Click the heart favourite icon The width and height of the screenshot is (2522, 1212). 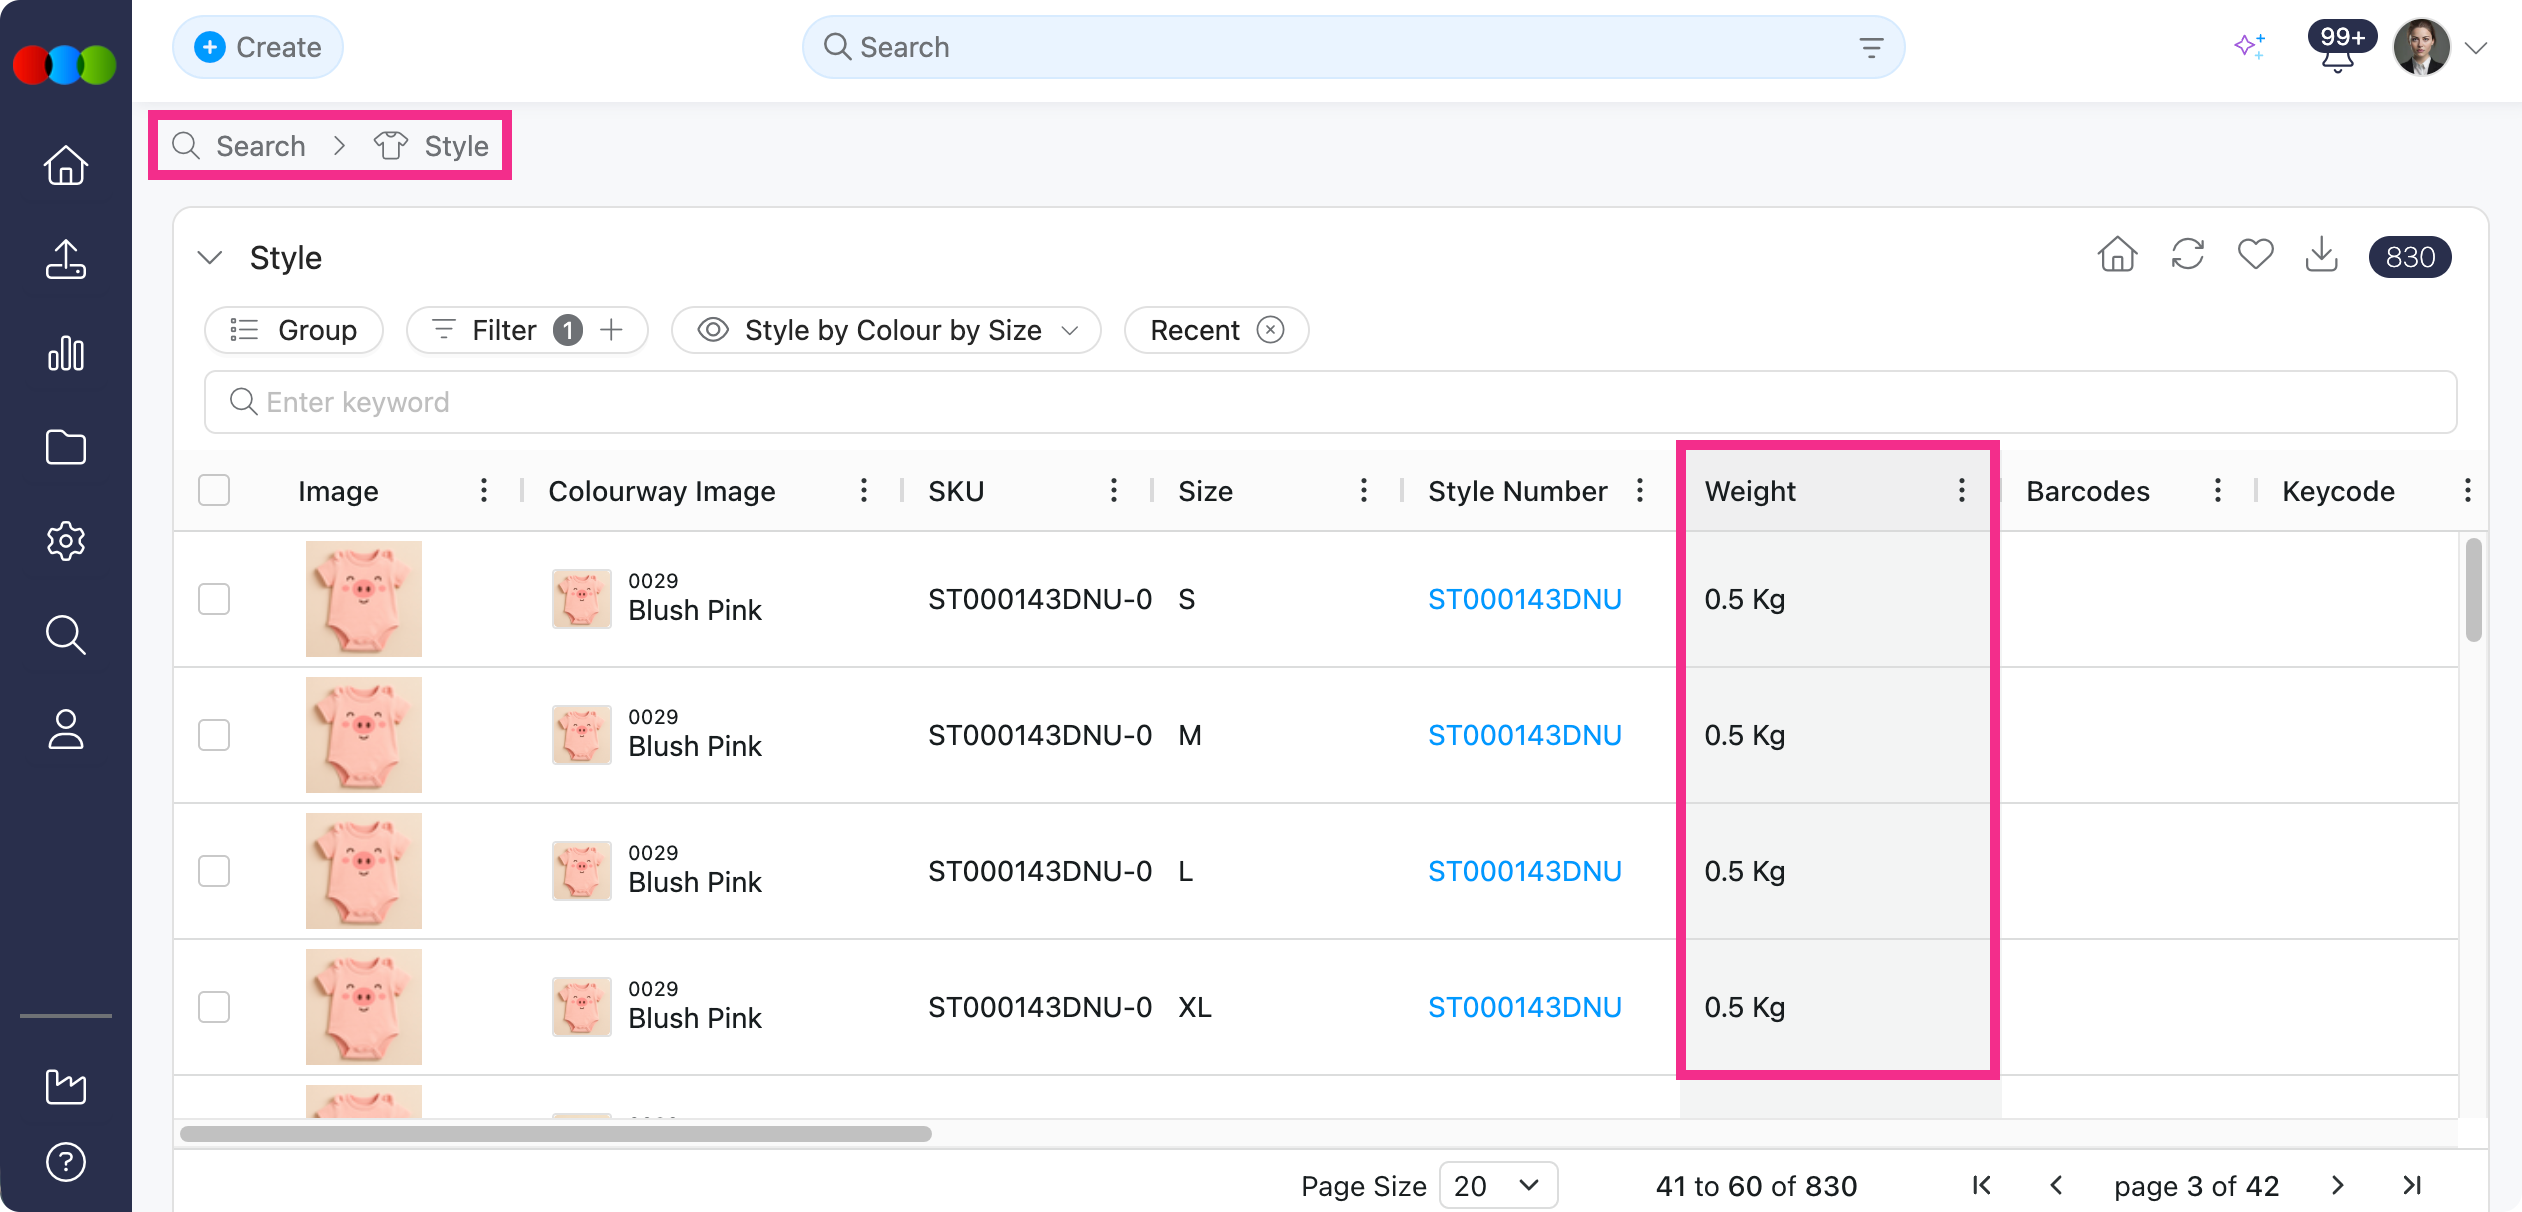[x=2255, y=255]
